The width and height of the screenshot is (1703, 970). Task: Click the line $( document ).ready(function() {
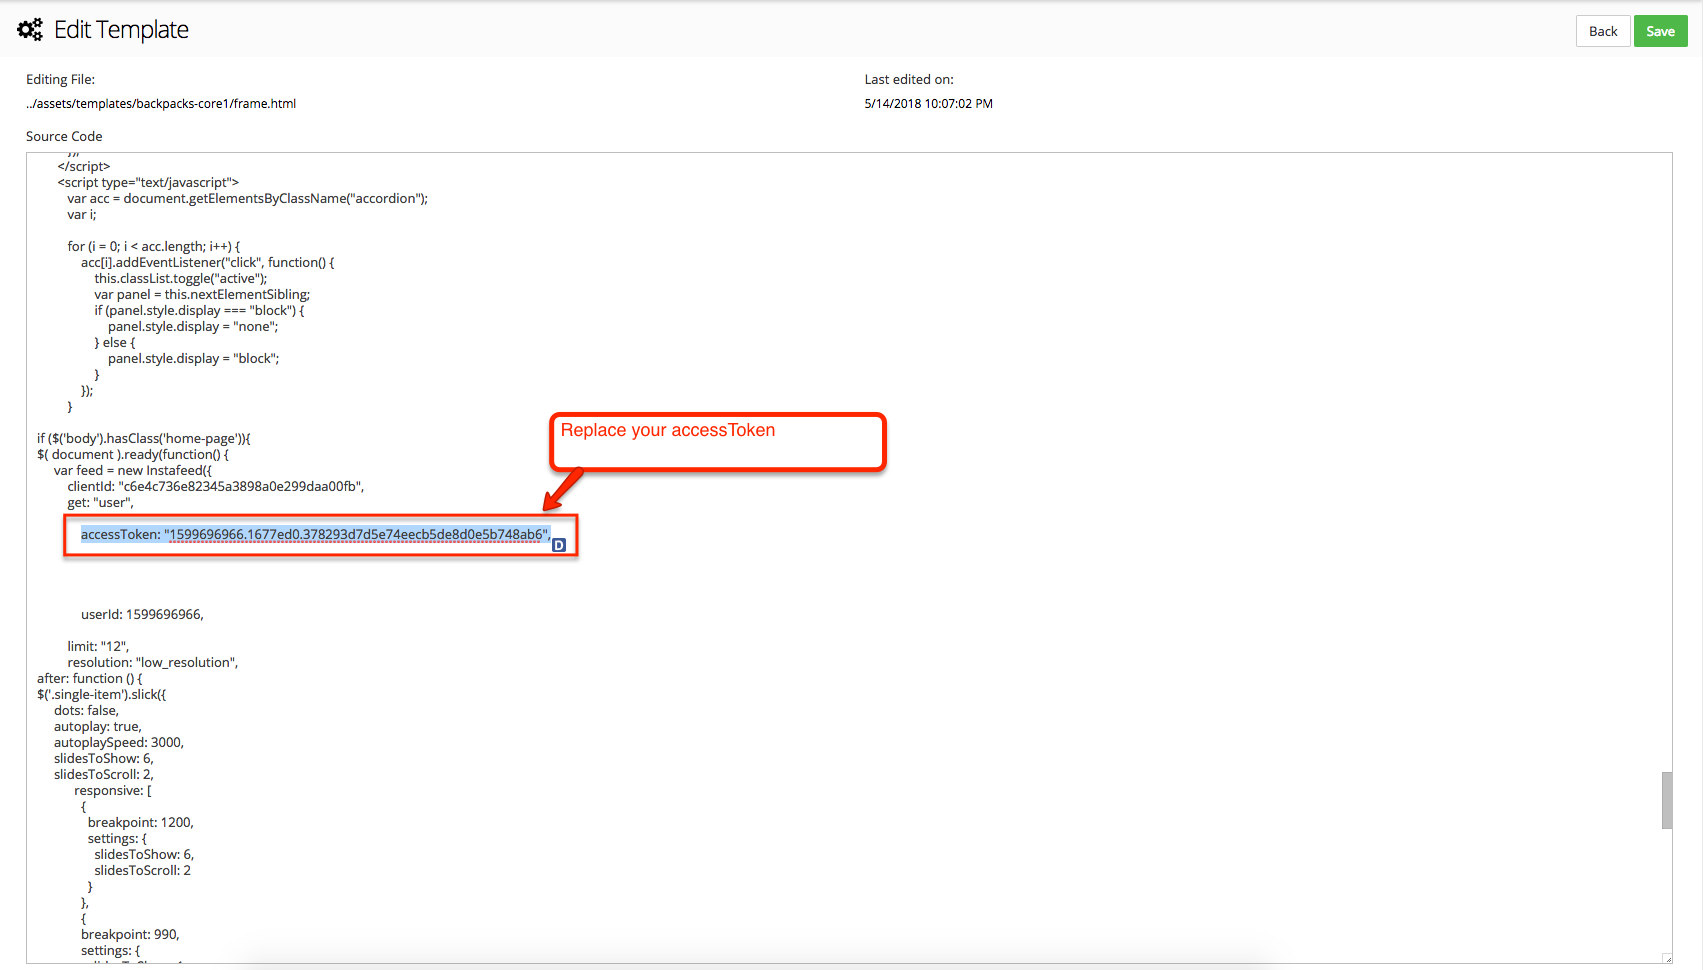133,455
